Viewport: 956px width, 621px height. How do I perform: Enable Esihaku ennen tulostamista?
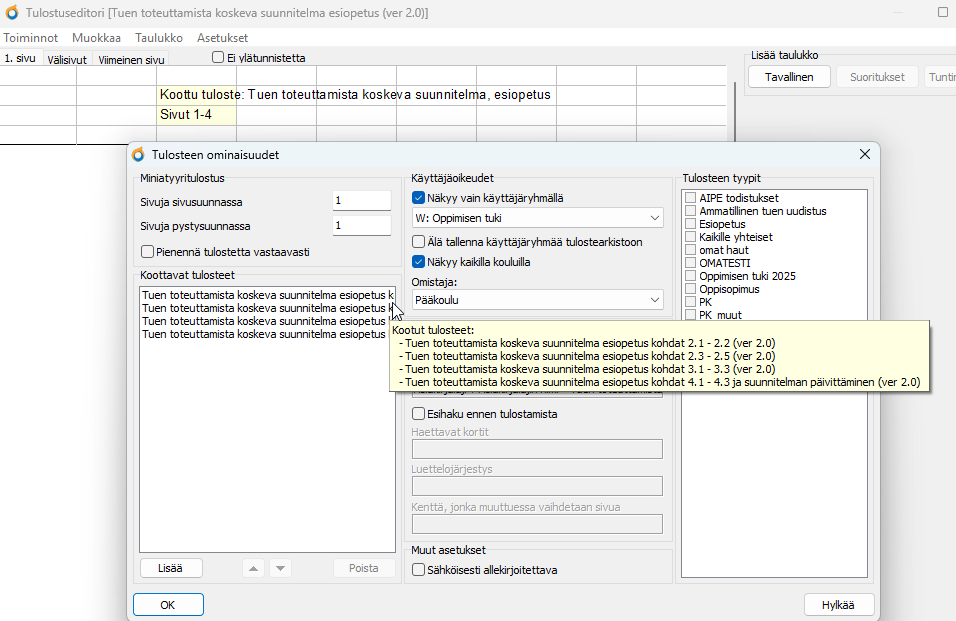[418, 413]
